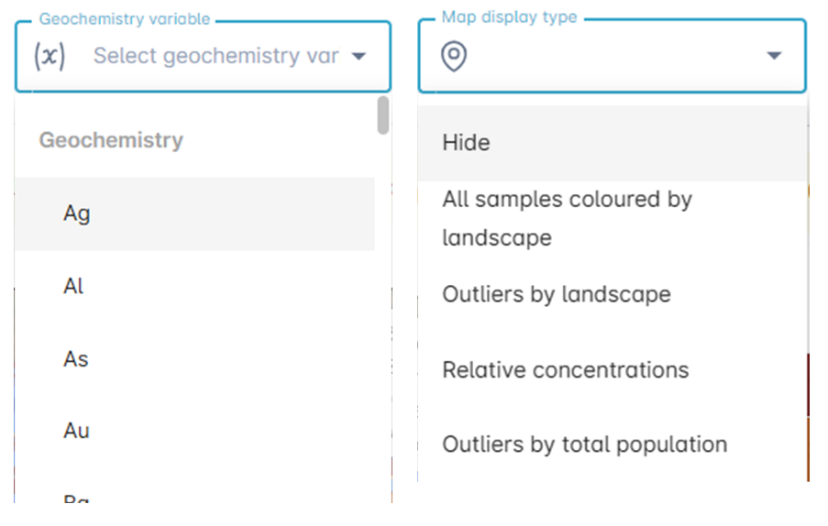Pick the As element option
Viewport: 828px width, 526px height.
point(195,359)
